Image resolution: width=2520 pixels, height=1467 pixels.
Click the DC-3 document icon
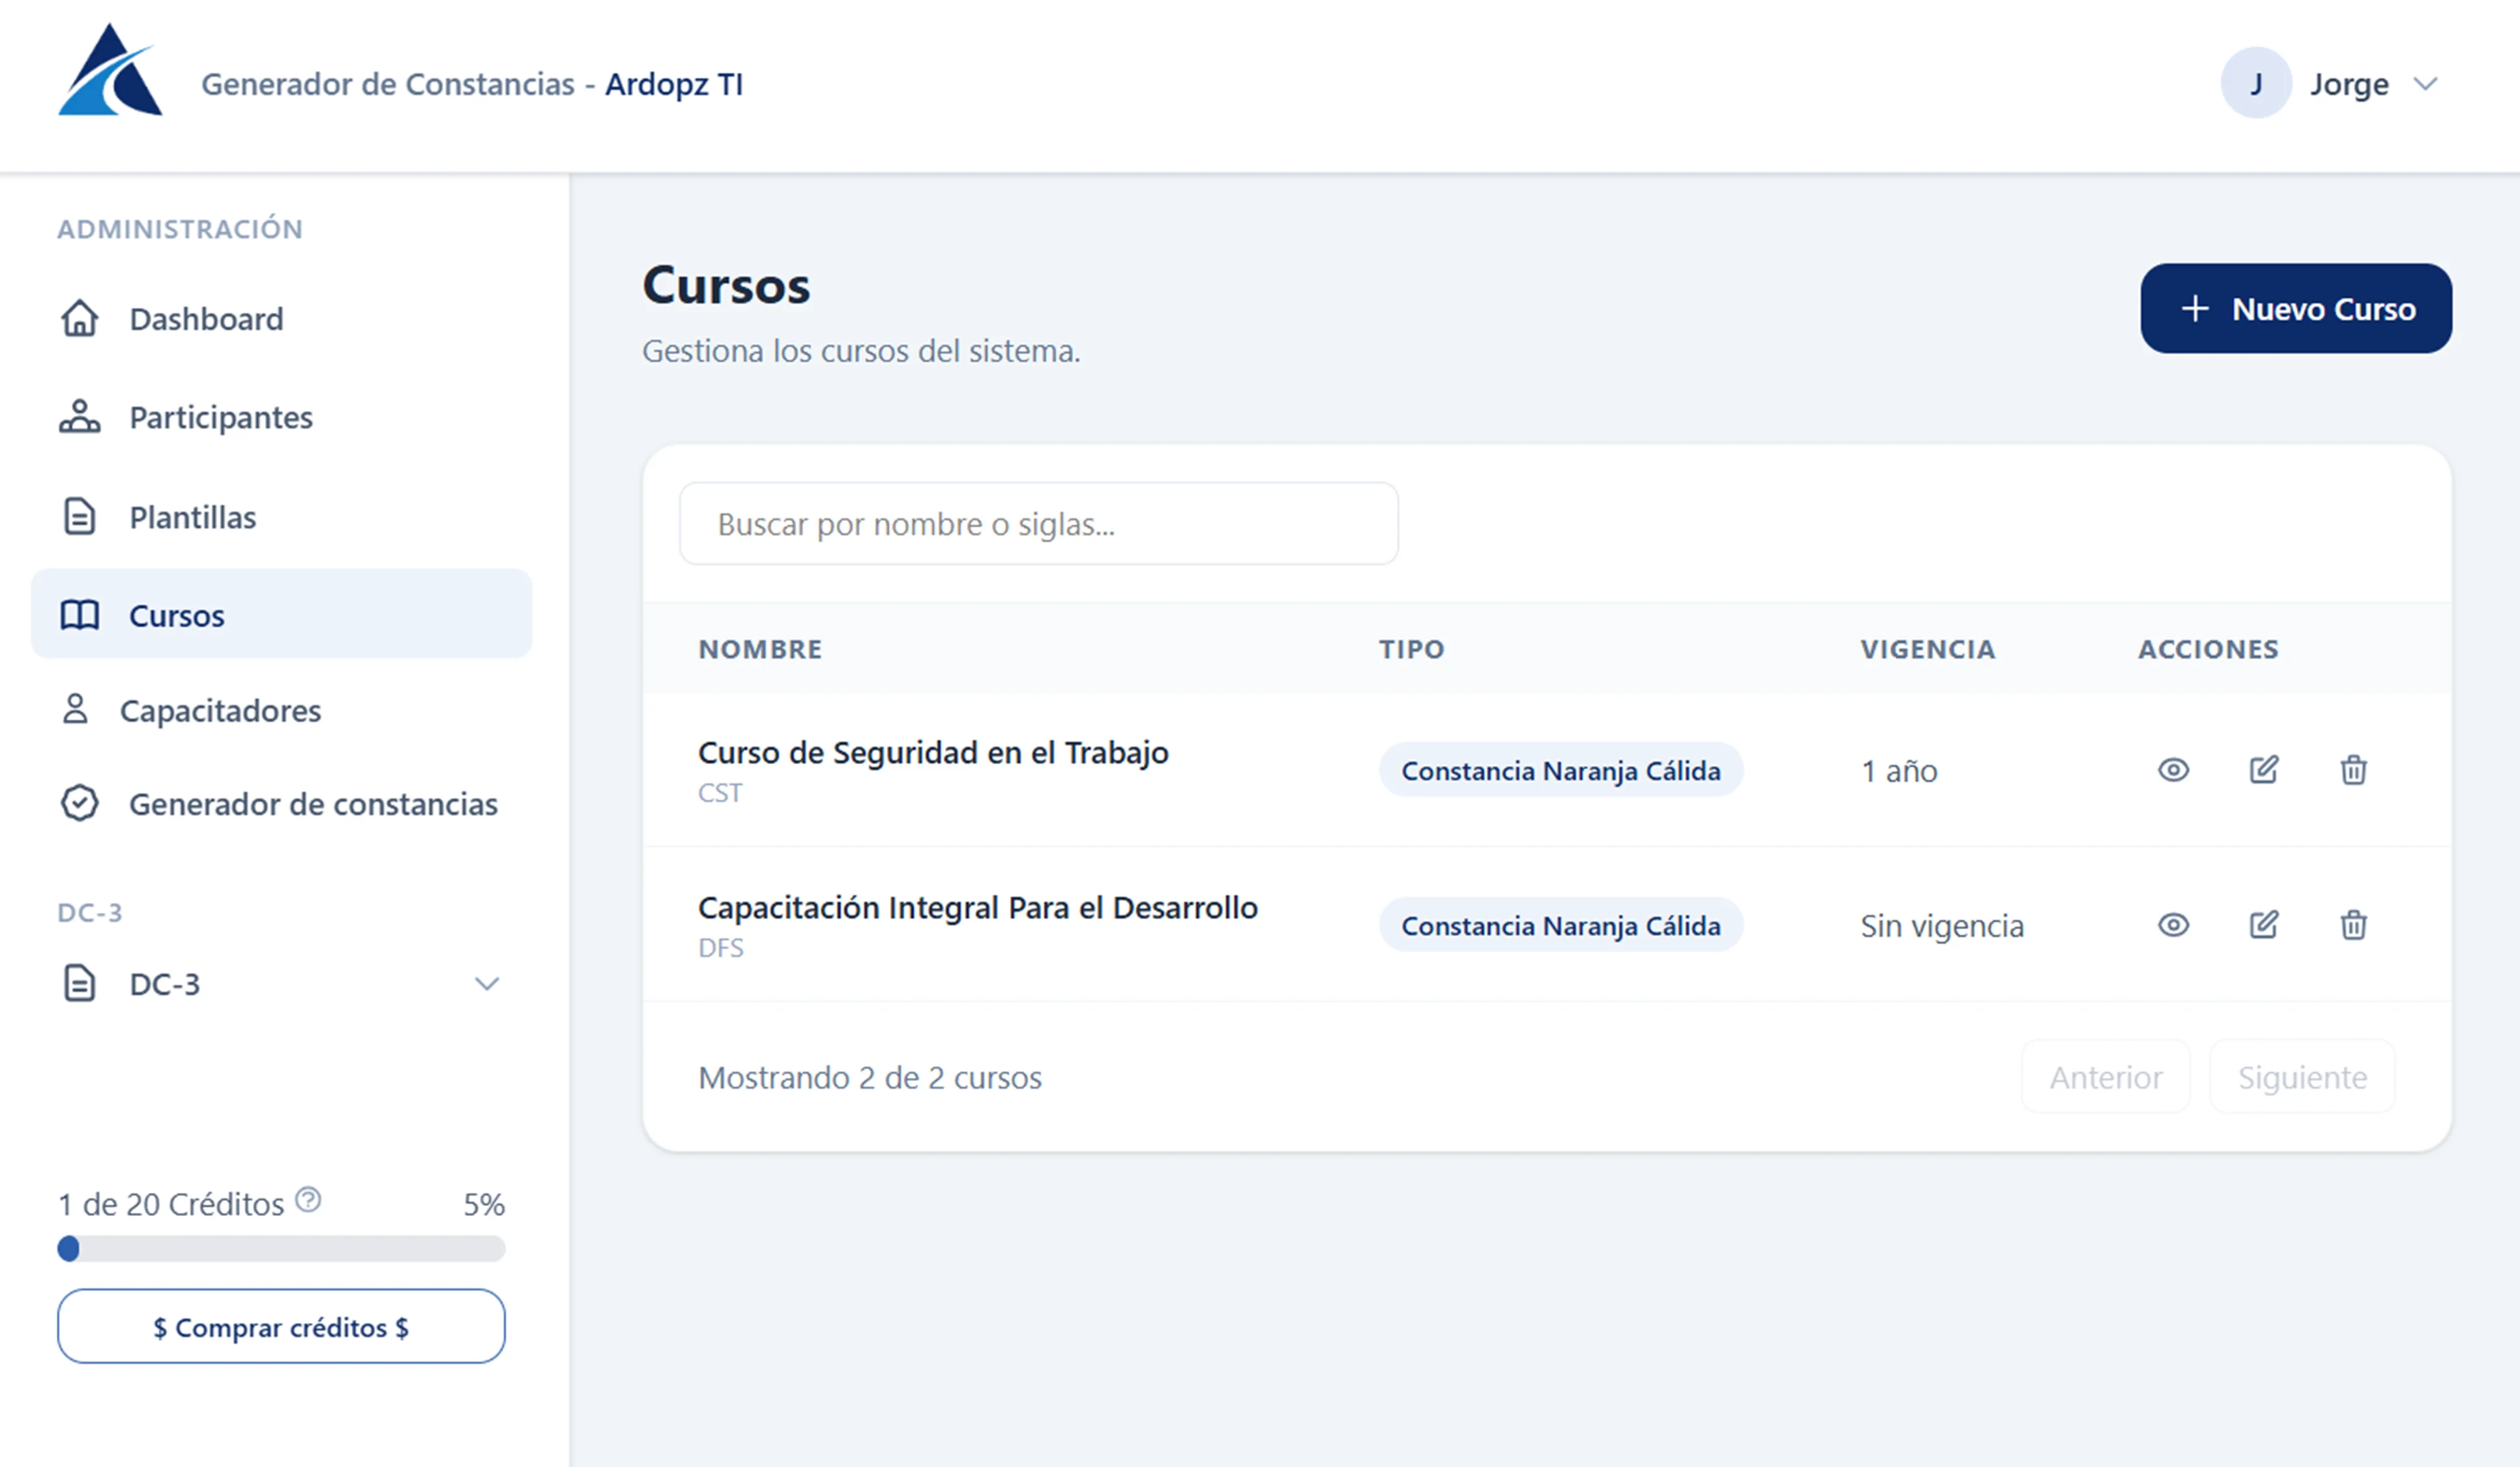tap(80, 984)
